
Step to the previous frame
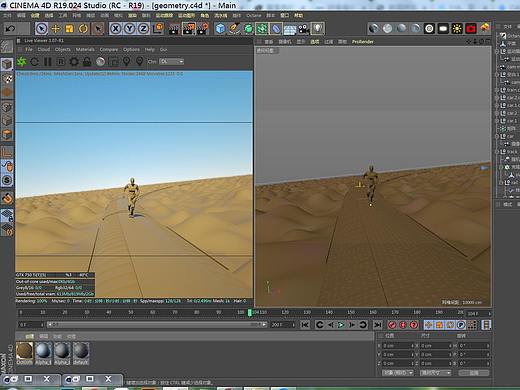click(x=330, y=325)
